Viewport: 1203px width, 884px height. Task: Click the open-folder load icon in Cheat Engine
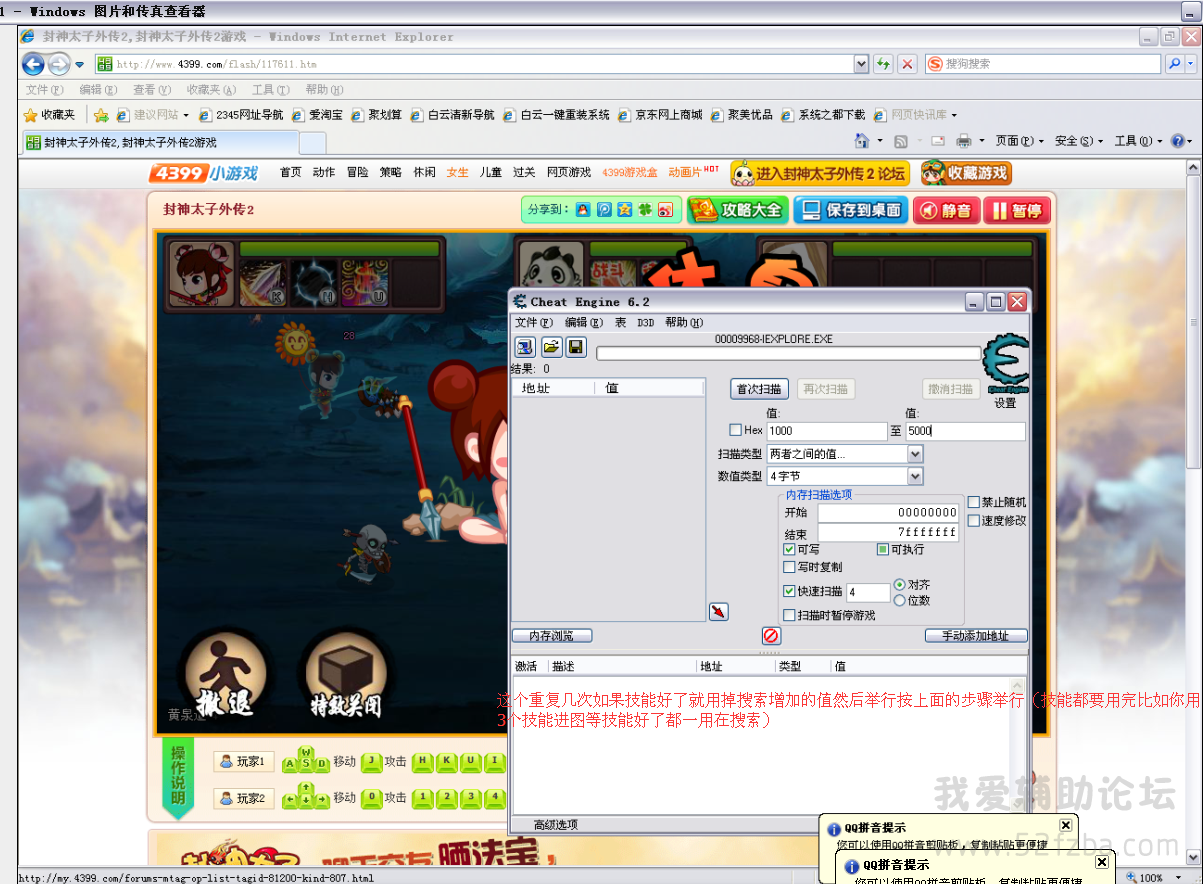[551, 347]
